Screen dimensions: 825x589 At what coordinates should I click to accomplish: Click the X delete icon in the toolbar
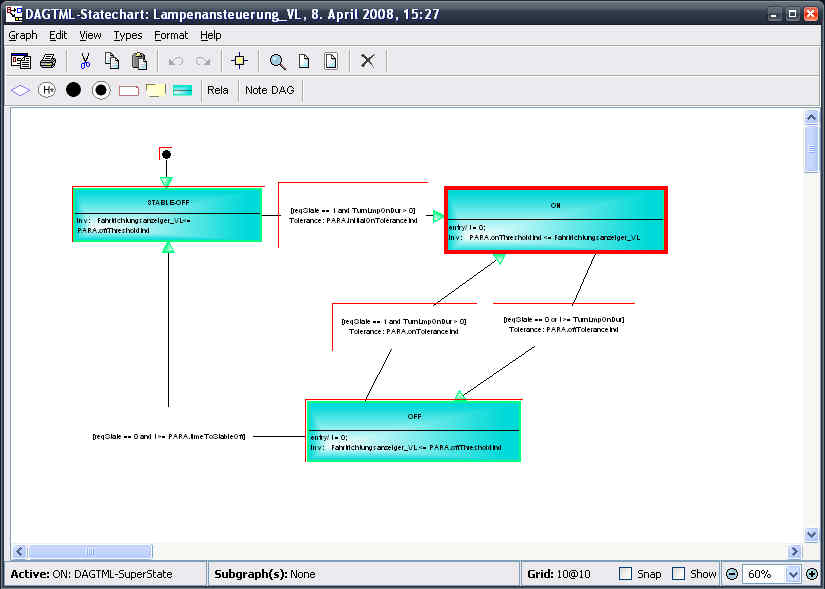pyautogui.click(x=367, y=61)
